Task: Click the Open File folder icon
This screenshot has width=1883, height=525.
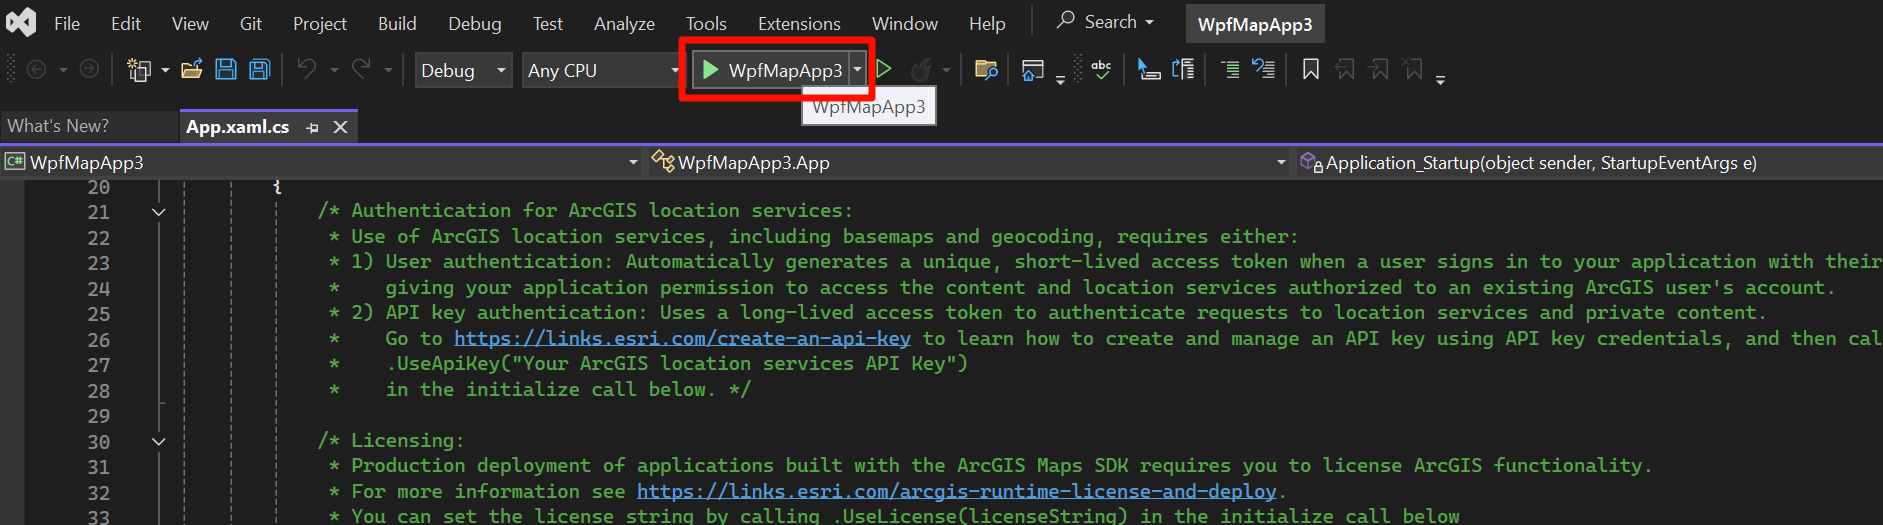Action: pyautogui.click(x=192, y=69)
